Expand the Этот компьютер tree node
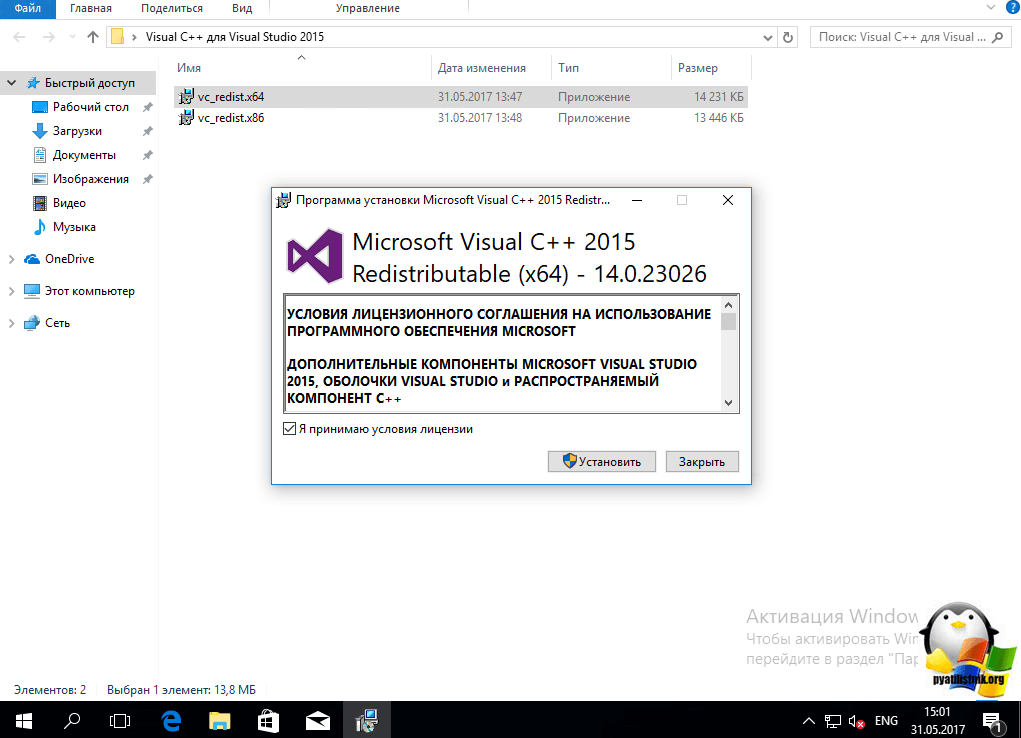 click(12, 291)
